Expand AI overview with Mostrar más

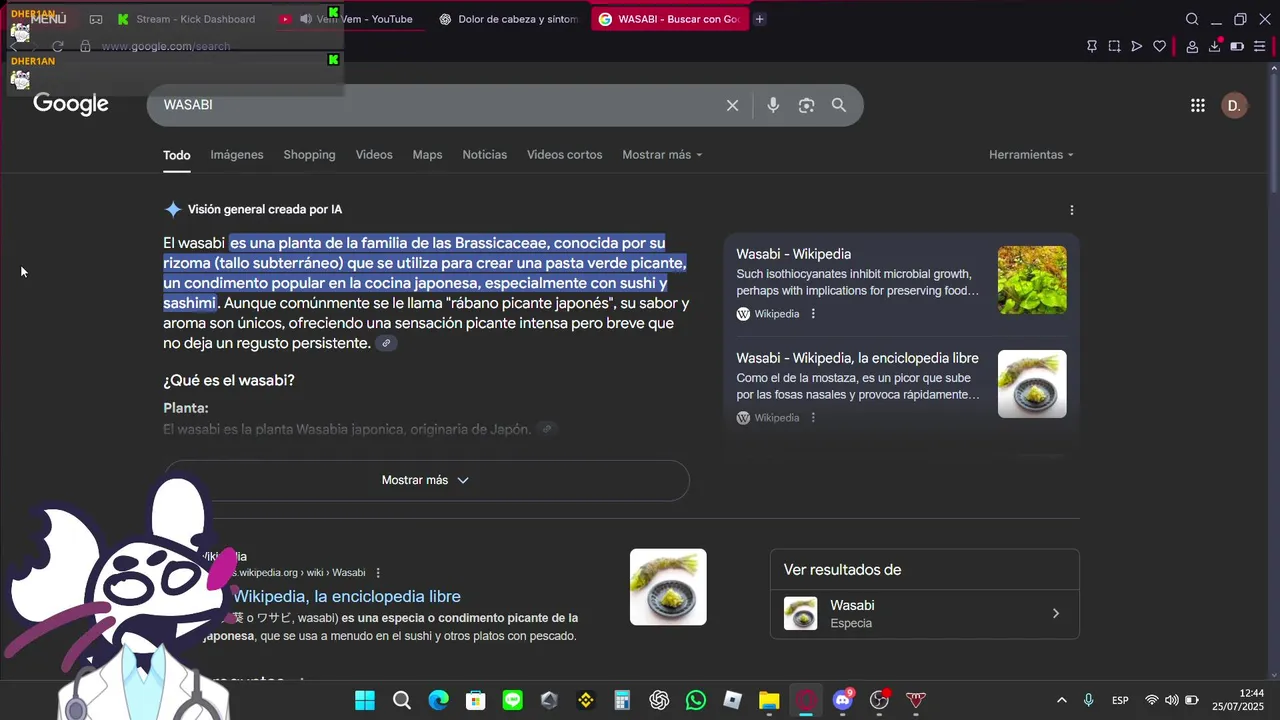tap(426, 480)
